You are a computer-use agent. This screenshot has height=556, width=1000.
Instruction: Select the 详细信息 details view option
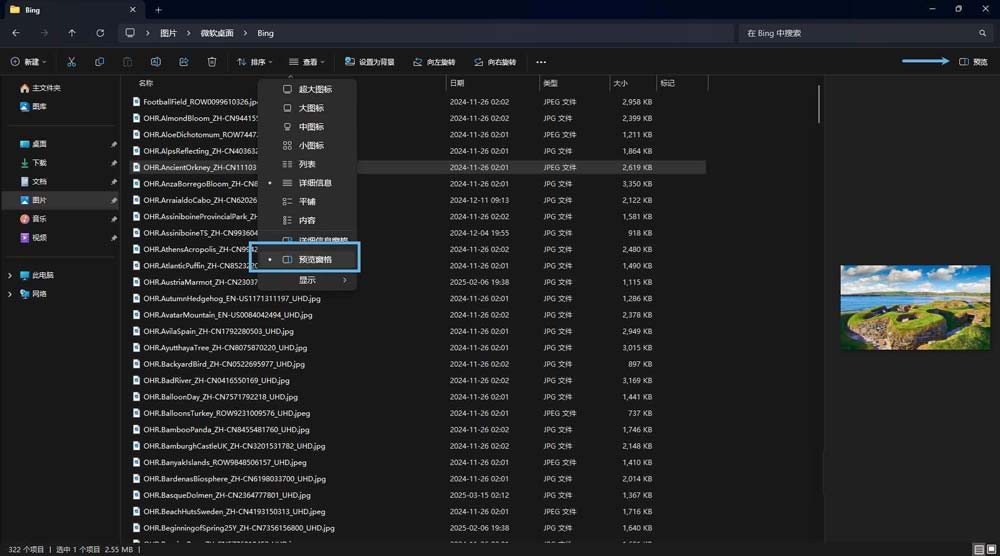point(314,183)
